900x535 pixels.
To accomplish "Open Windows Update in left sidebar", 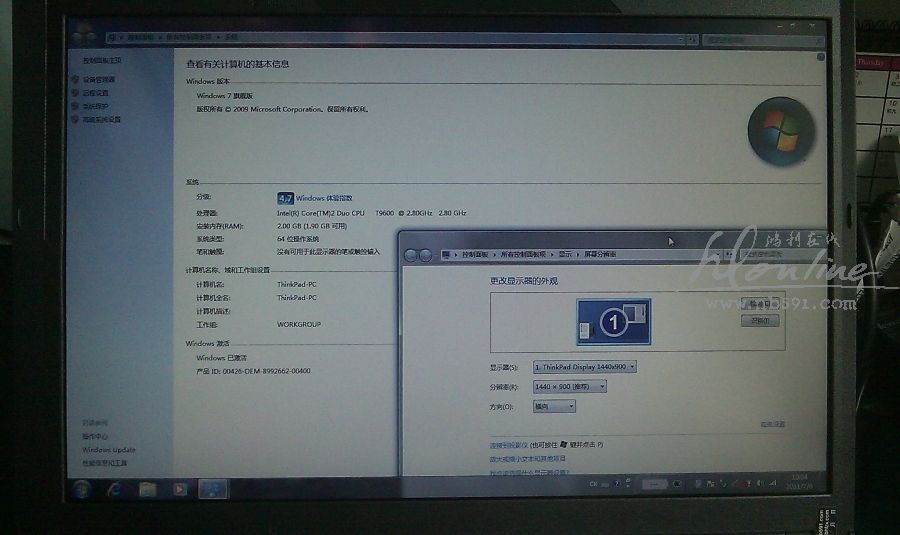I will click(109, 450).
